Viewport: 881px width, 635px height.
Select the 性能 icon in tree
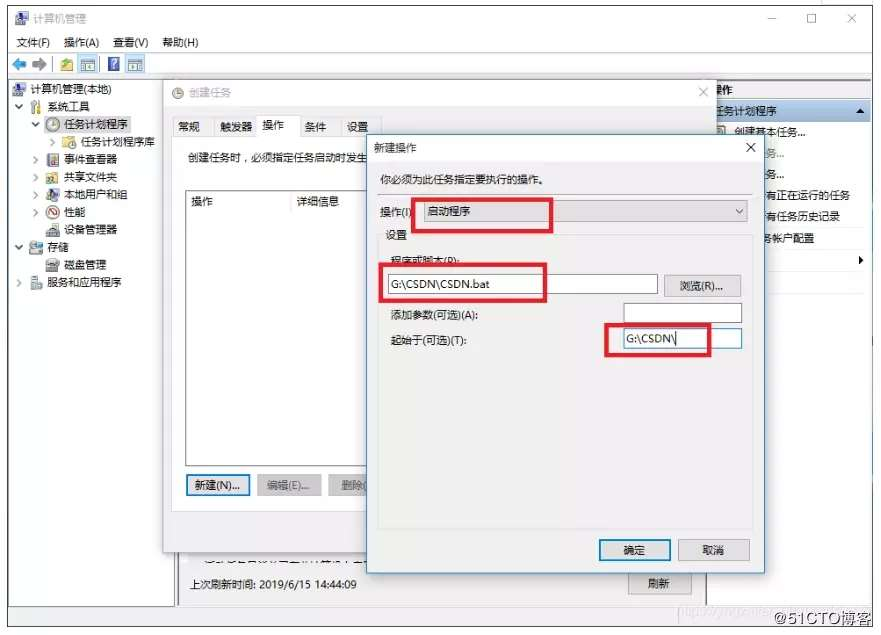click(53, 212)
